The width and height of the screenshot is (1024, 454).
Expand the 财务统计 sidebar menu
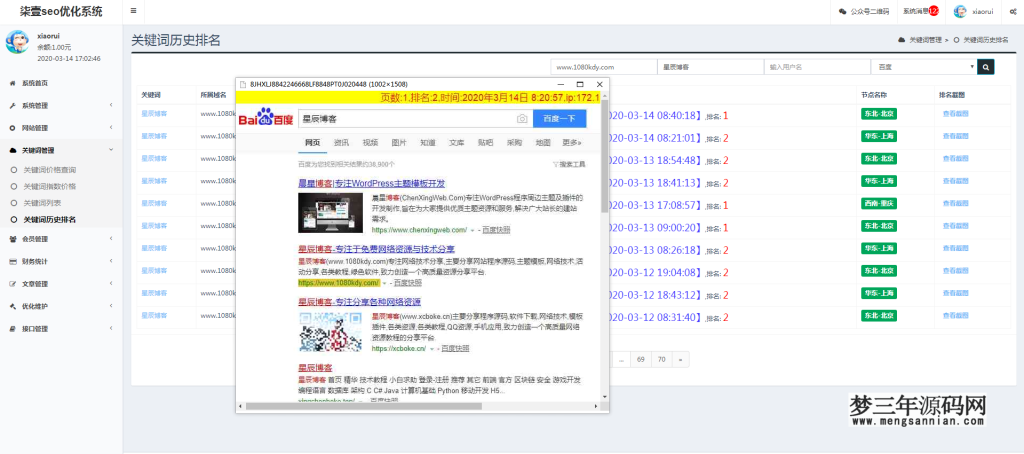point(61,261)
